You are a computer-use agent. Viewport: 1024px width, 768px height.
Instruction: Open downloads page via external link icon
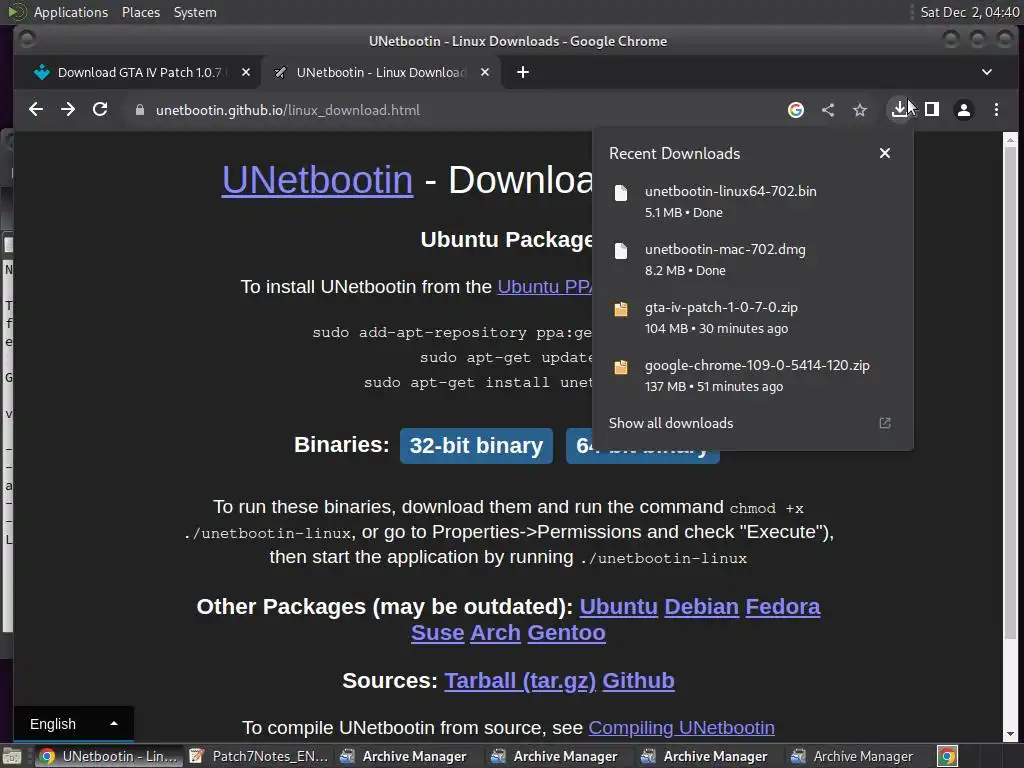pyautogui.click(x=884, y=423)
